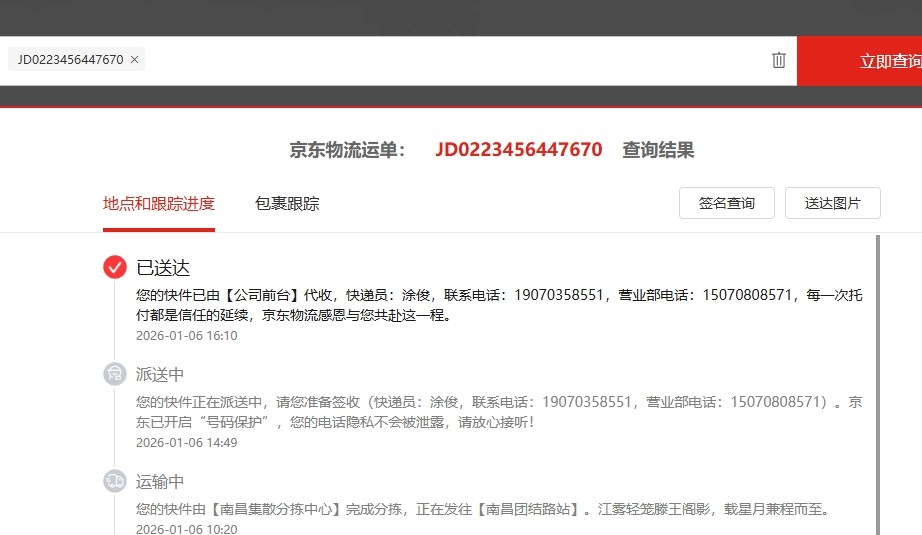Click the 派送中 status heading

pos(160,375)
